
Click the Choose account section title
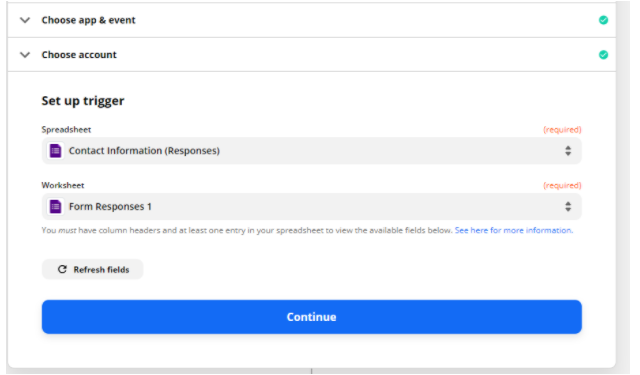pyautogui.click(x=79, y=55)
